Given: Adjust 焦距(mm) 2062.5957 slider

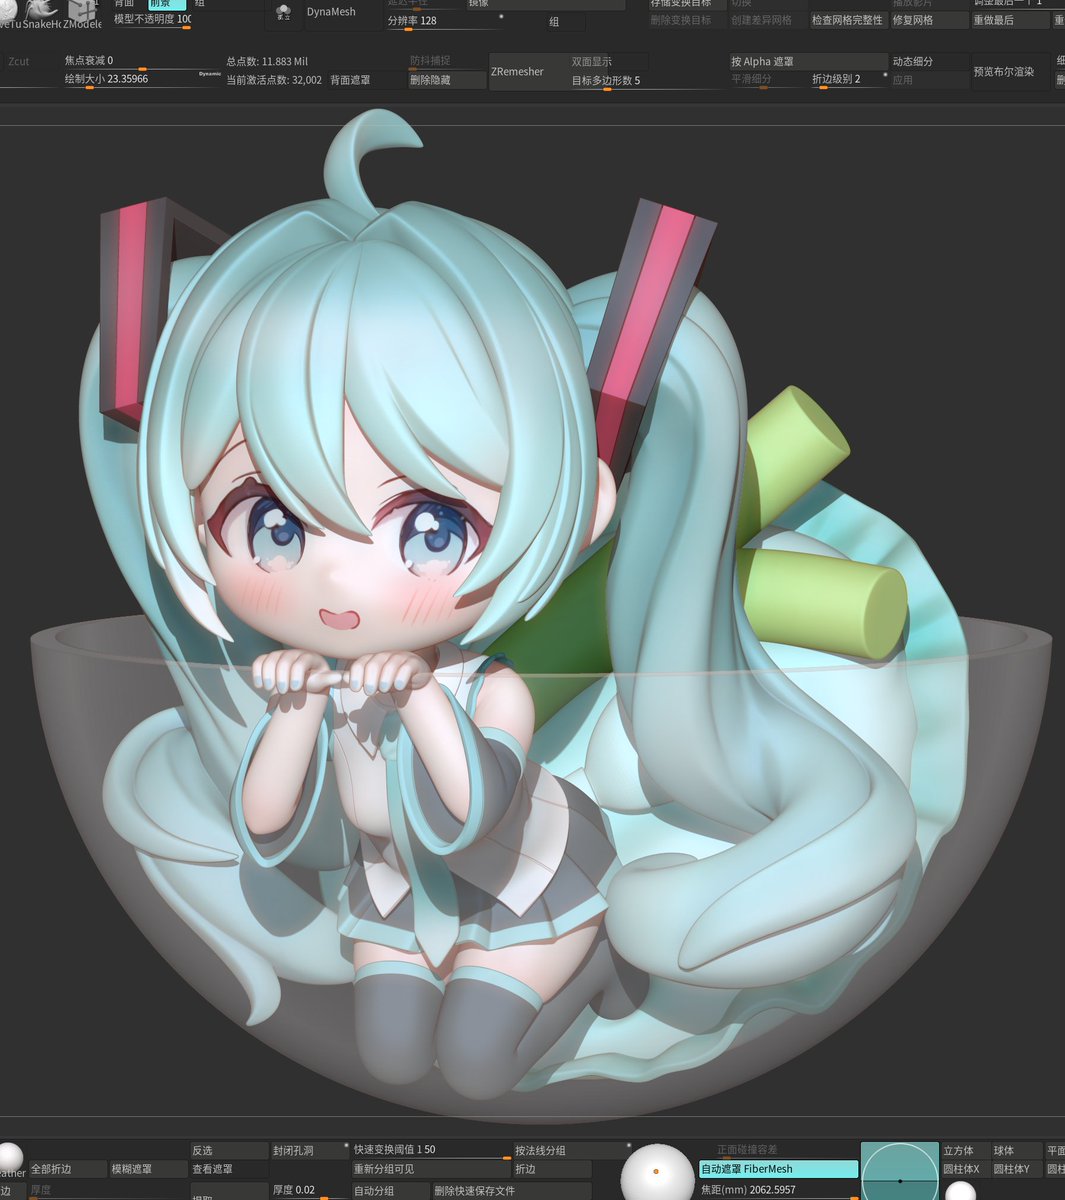Looking at the screenshot, I should coord(779,1190).
